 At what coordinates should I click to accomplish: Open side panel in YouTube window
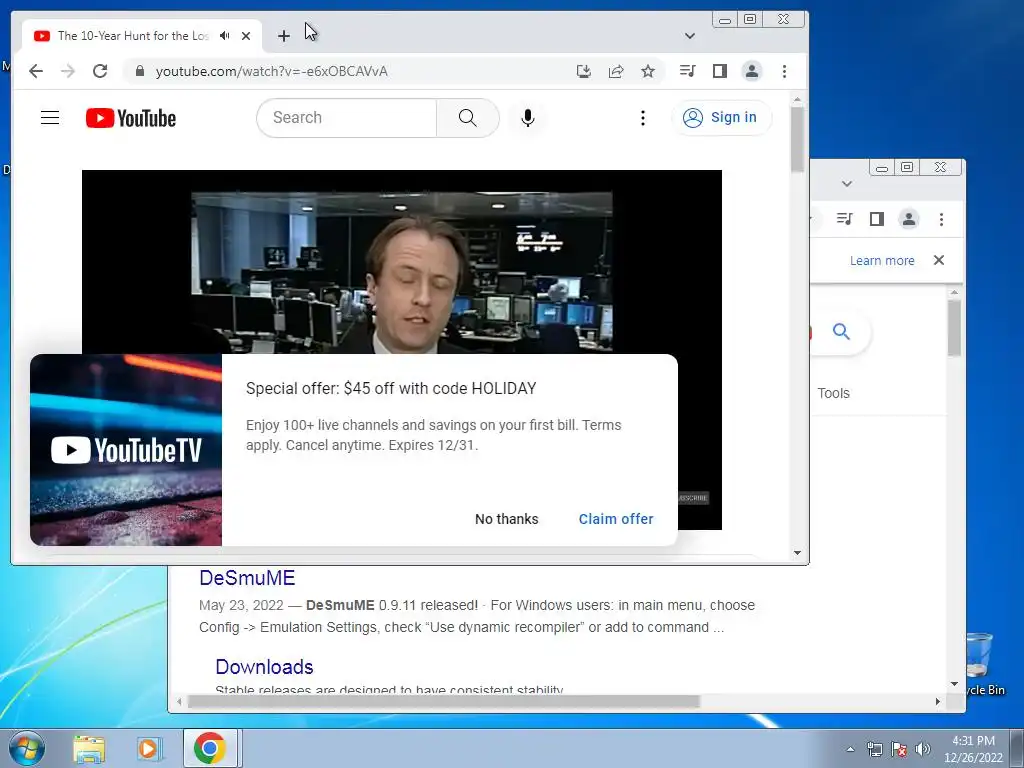720,71
